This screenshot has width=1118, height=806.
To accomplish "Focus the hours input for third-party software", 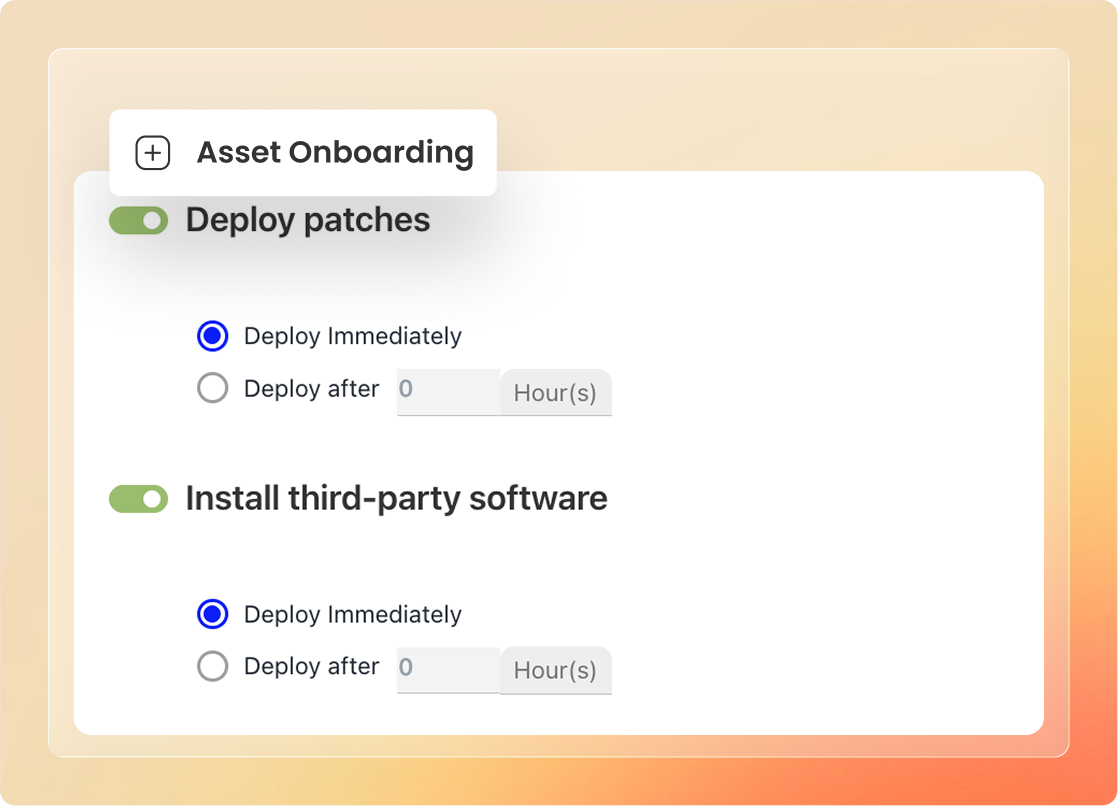I will point(447,668).
